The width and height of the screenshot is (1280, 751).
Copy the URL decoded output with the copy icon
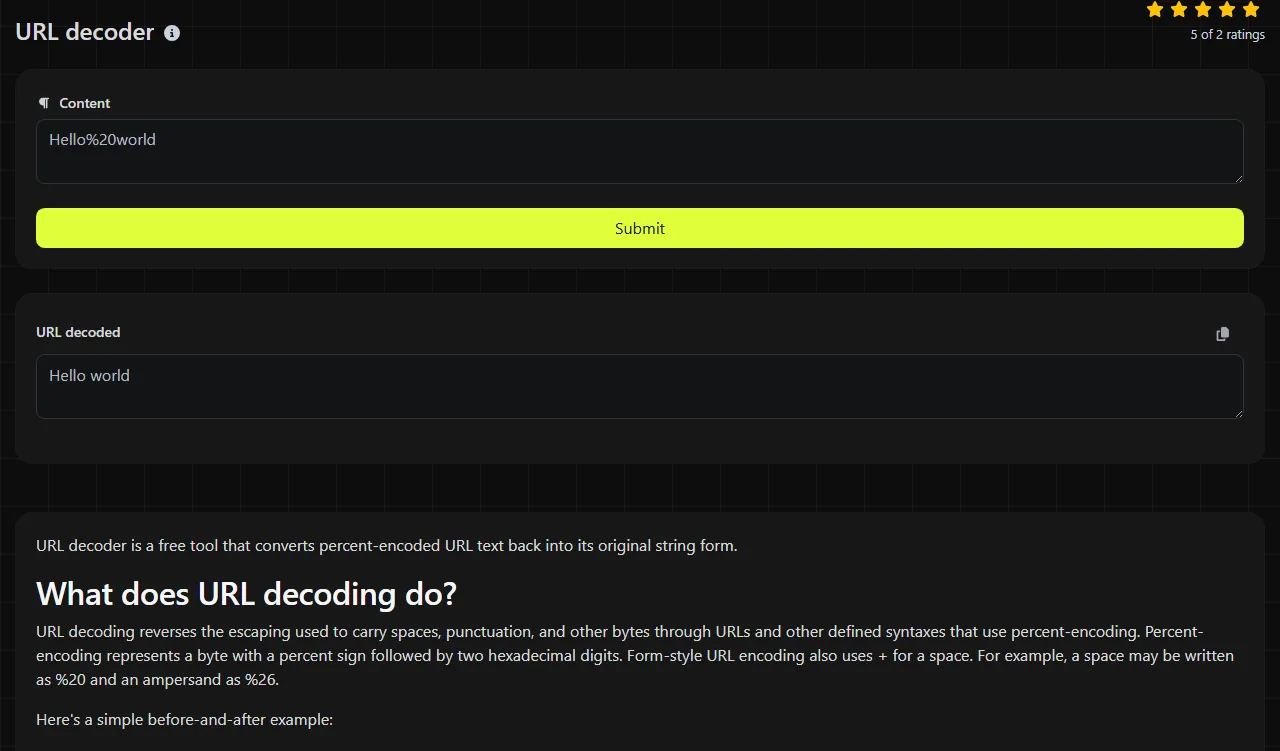click(1222, 334)
